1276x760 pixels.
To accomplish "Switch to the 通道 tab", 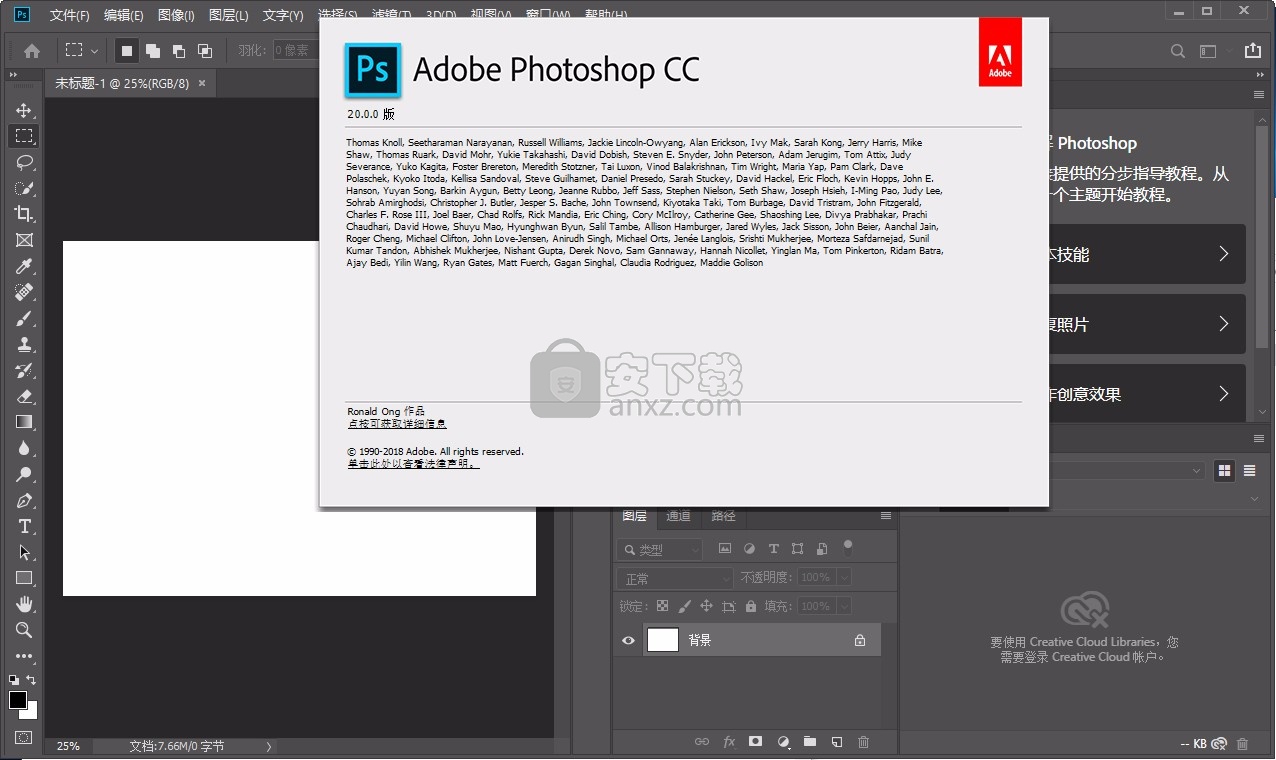I will 678,516.
